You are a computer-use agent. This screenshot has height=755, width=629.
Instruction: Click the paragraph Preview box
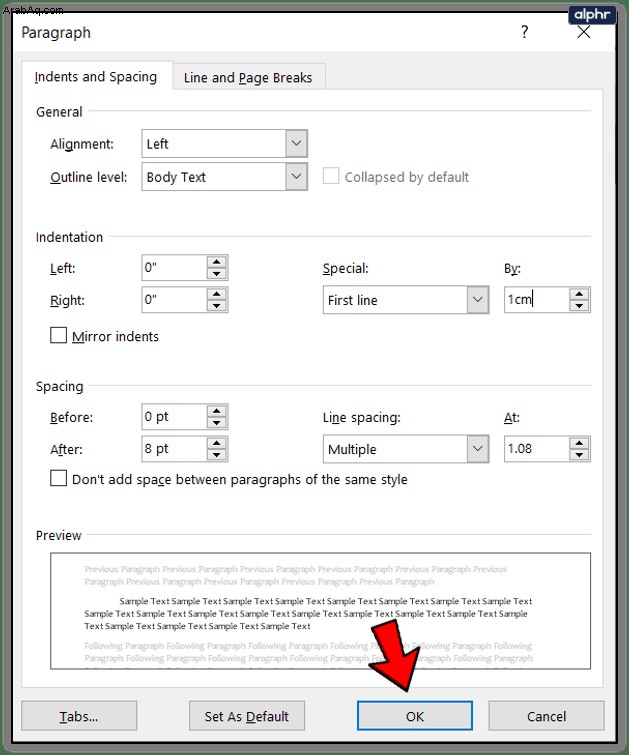coord(320,611)
